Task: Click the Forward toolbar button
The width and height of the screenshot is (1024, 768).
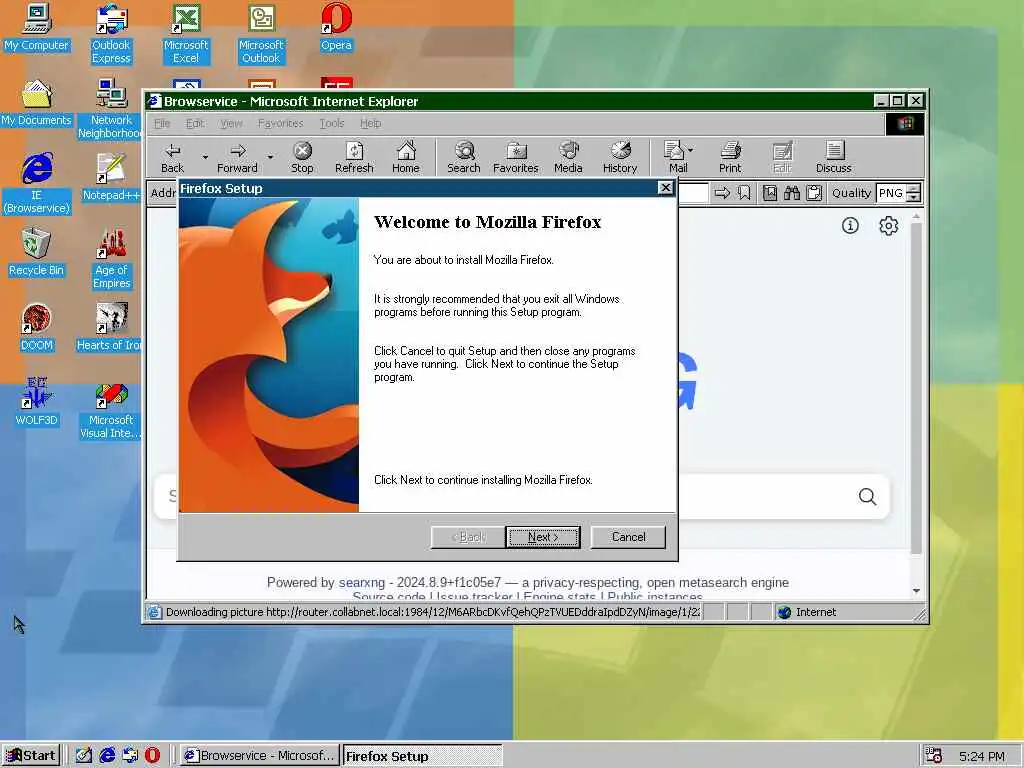Action: click(237, 158)
